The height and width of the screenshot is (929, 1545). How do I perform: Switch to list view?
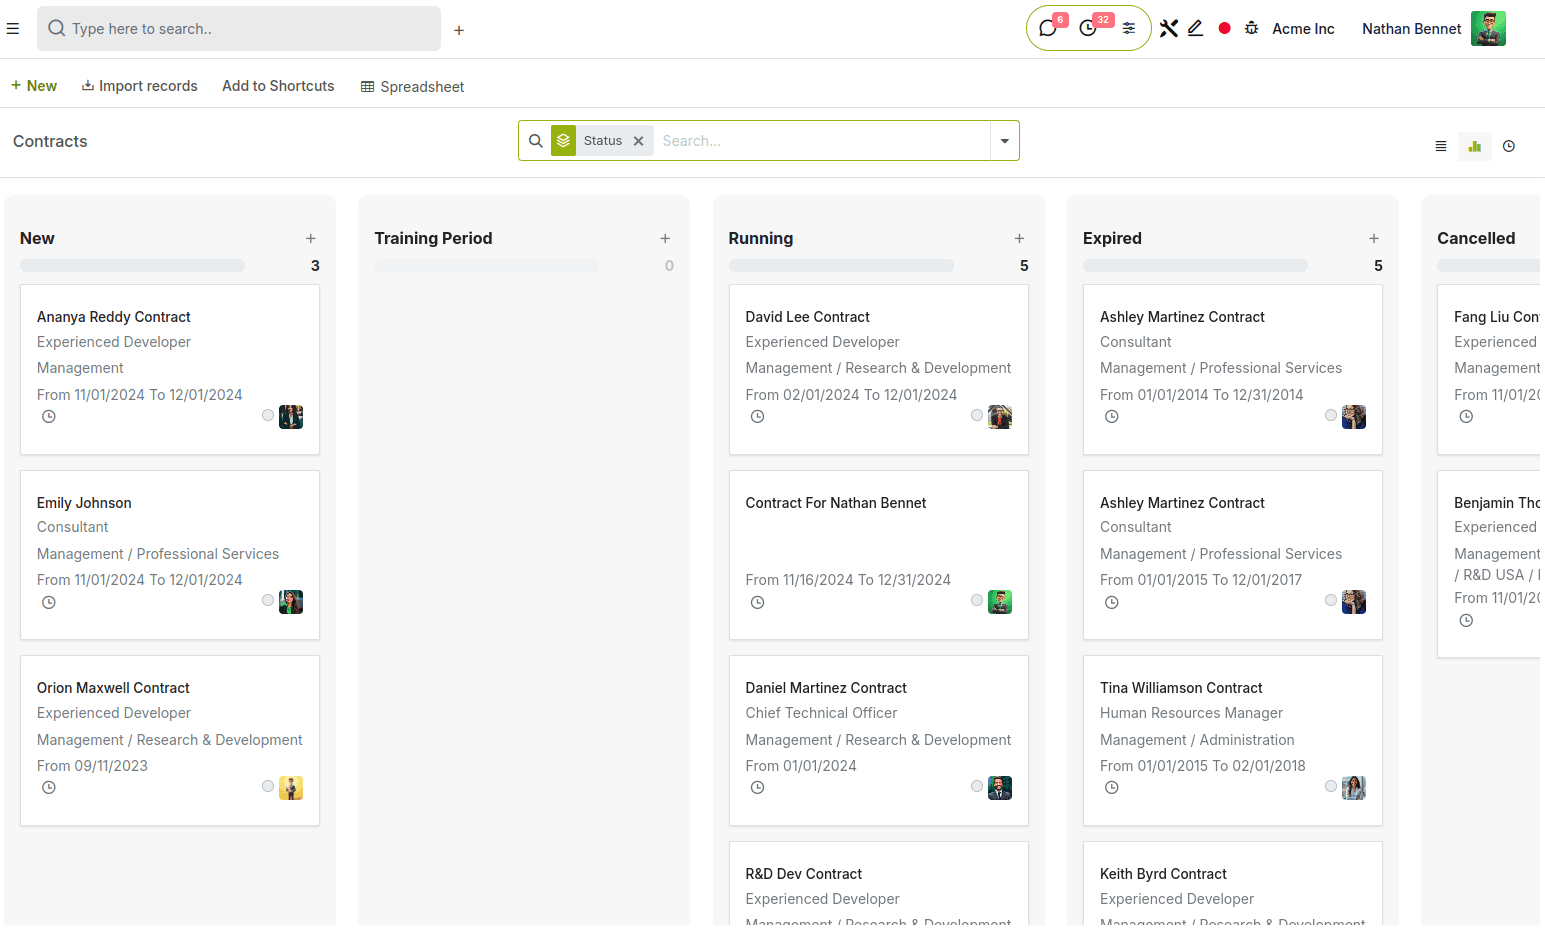[x=1441, y=146]
